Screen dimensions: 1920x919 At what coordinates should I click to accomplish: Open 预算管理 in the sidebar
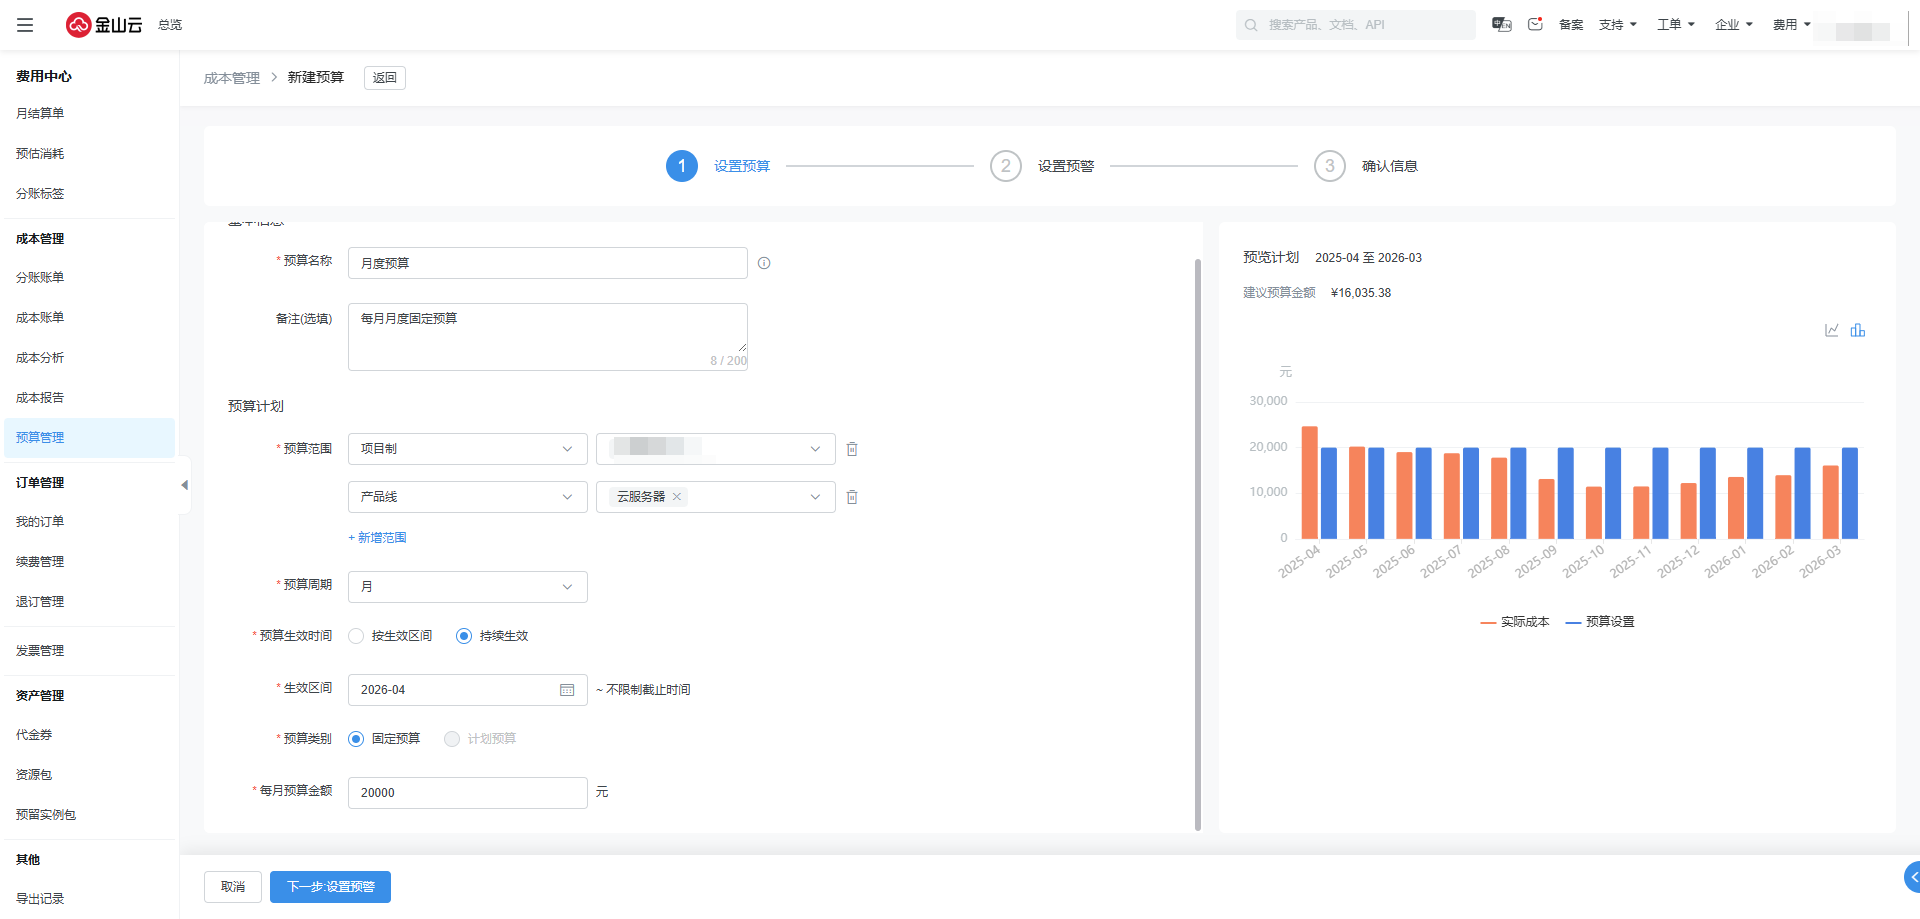click(x=89, y=438)
